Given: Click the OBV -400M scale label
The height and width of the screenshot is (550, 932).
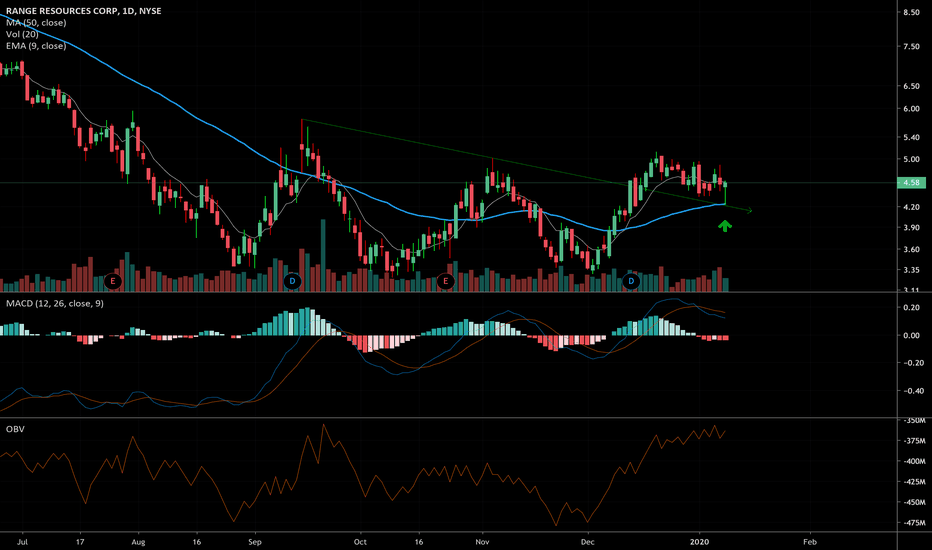Looking at the screenshot, I should point(914,461).
